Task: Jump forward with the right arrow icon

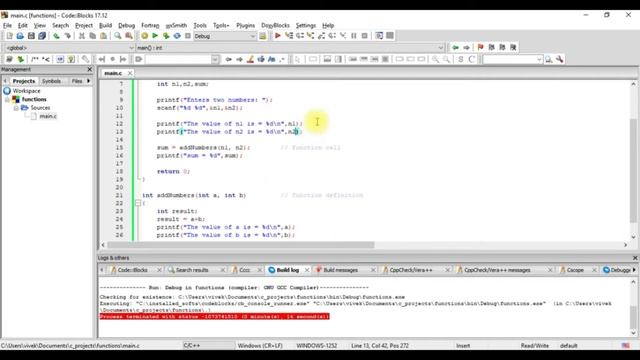Action: [x=466, y=48]
